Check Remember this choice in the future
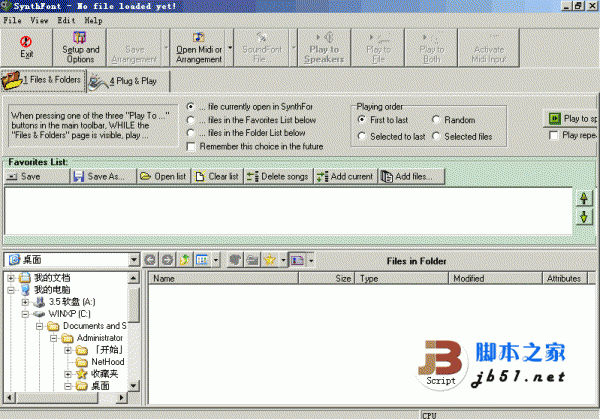This screenshot has height=419, width=600. pyautogui.click(x=191, y=147)
